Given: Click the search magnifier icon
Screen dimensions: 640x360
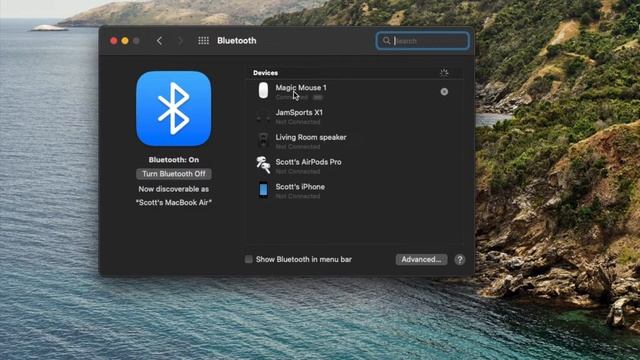Looking at the screenshot, I should click(387, 40).
